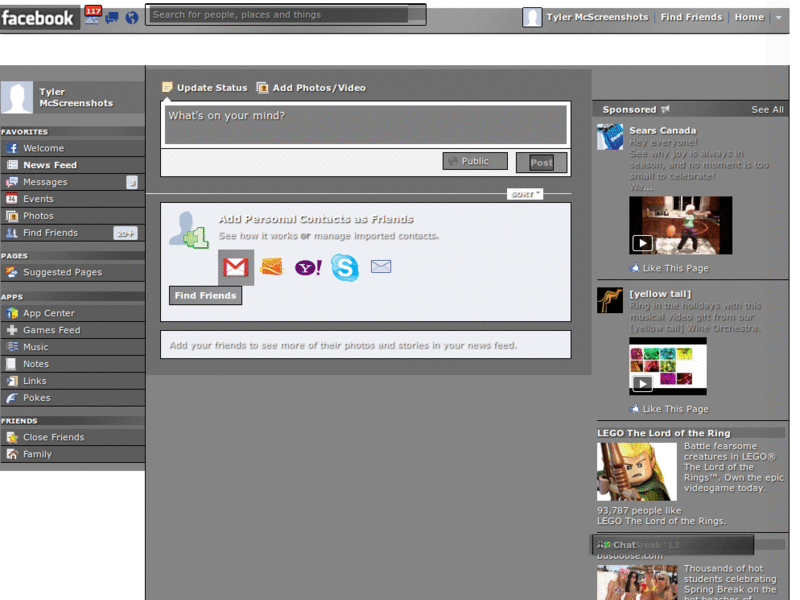This screenshot has height=600, width=800.
Task: Open Find Friends in sidebar favorites
Action: pyautogui.click(x=73, y=233)
